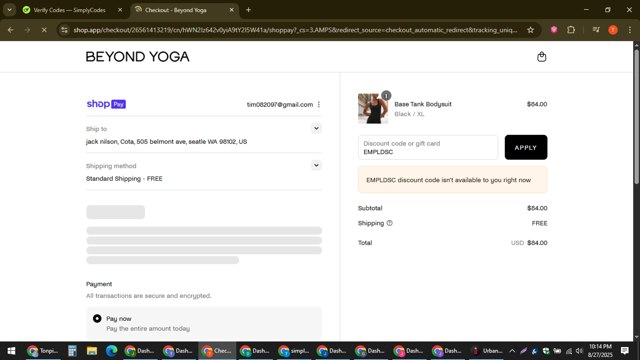Image resolution: width=640 pixels, height=360 pixels.
Task: Open the shopping bag cart icon
Action: tap(541, 57)
